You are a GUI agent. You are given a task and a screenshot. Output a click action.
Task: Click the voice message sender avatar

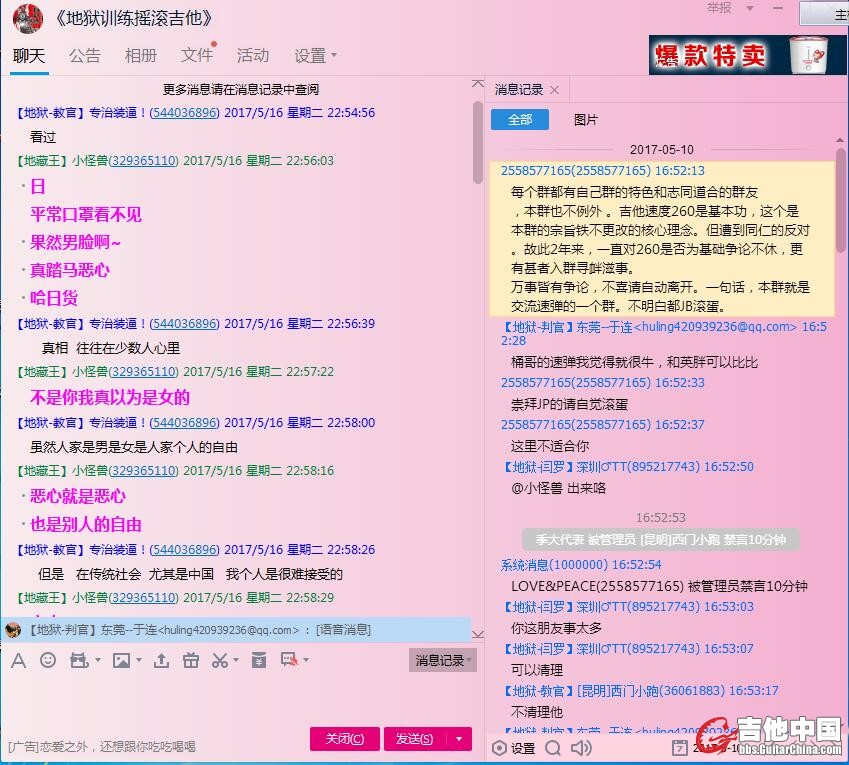[x=13, y=630]
